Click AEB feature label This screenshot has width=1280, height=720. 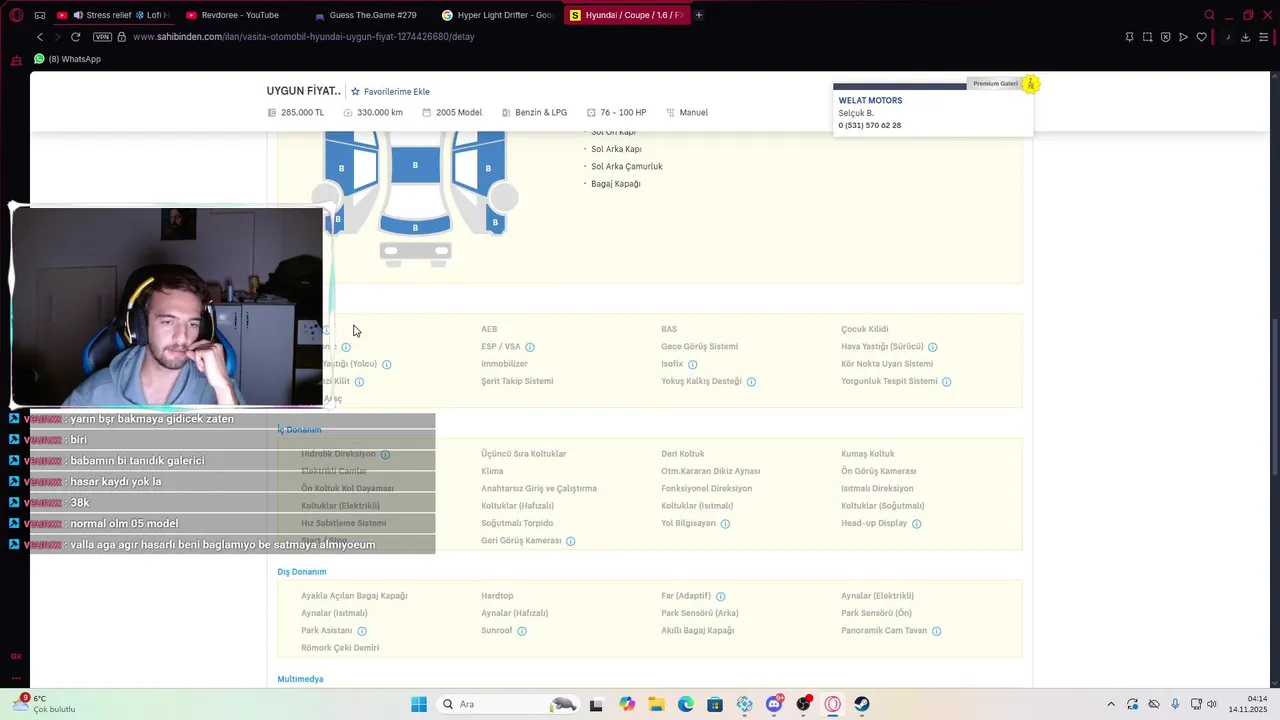tap(489, 329)
